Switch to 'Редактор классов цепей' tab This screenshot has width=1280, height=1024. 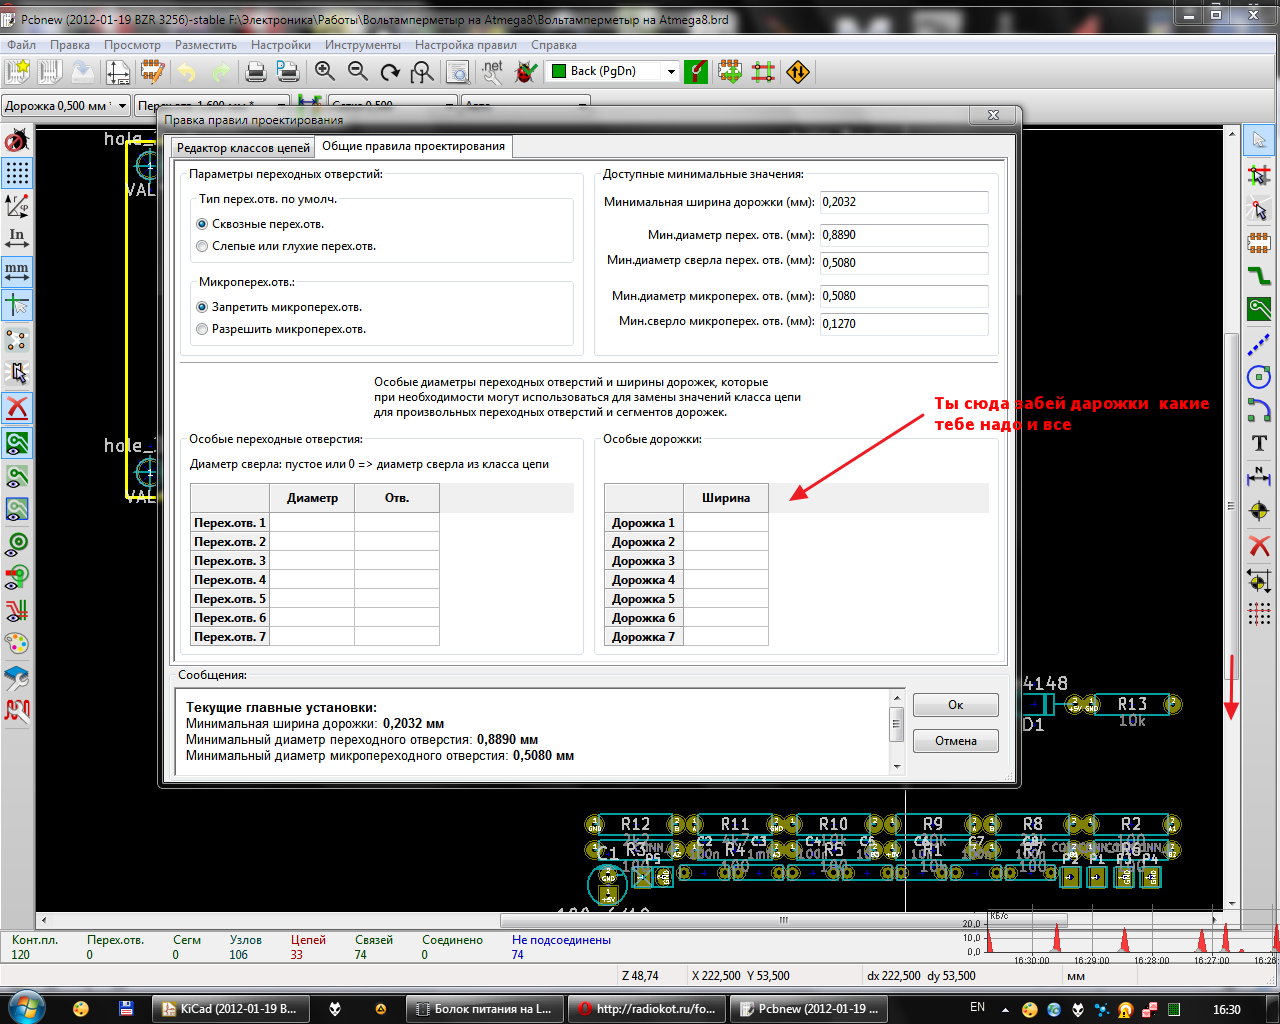(243, 148)
